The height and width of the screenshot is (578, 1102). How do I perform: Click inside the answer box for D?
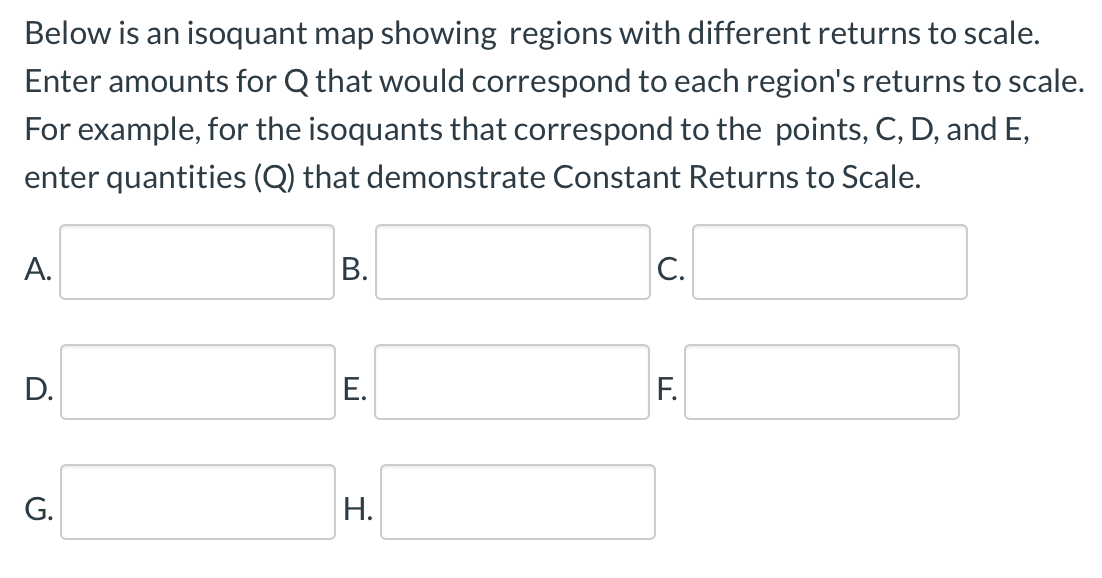pyautogui.click(x=197, y=382)
